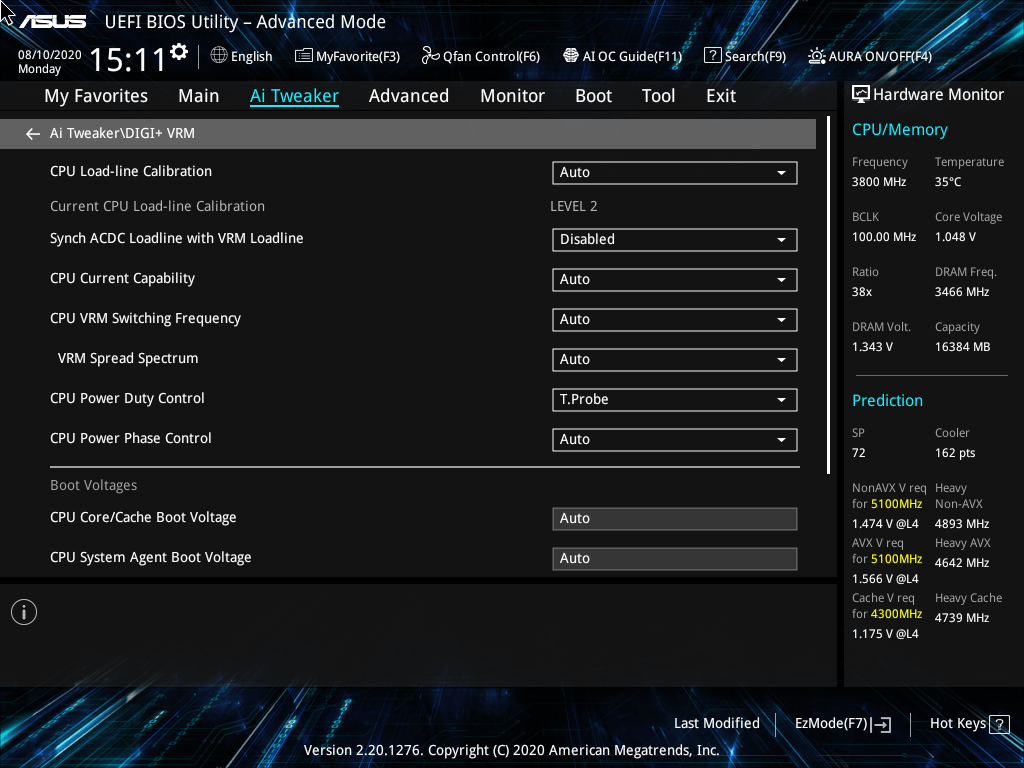Open Qfan Control
The image size is (1024, 768).
[480, 56]
